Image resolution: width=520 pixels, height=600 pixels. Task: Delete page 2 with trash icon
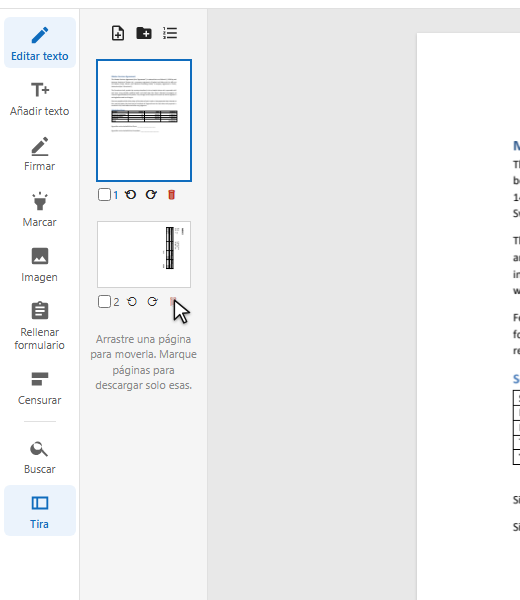173,302
